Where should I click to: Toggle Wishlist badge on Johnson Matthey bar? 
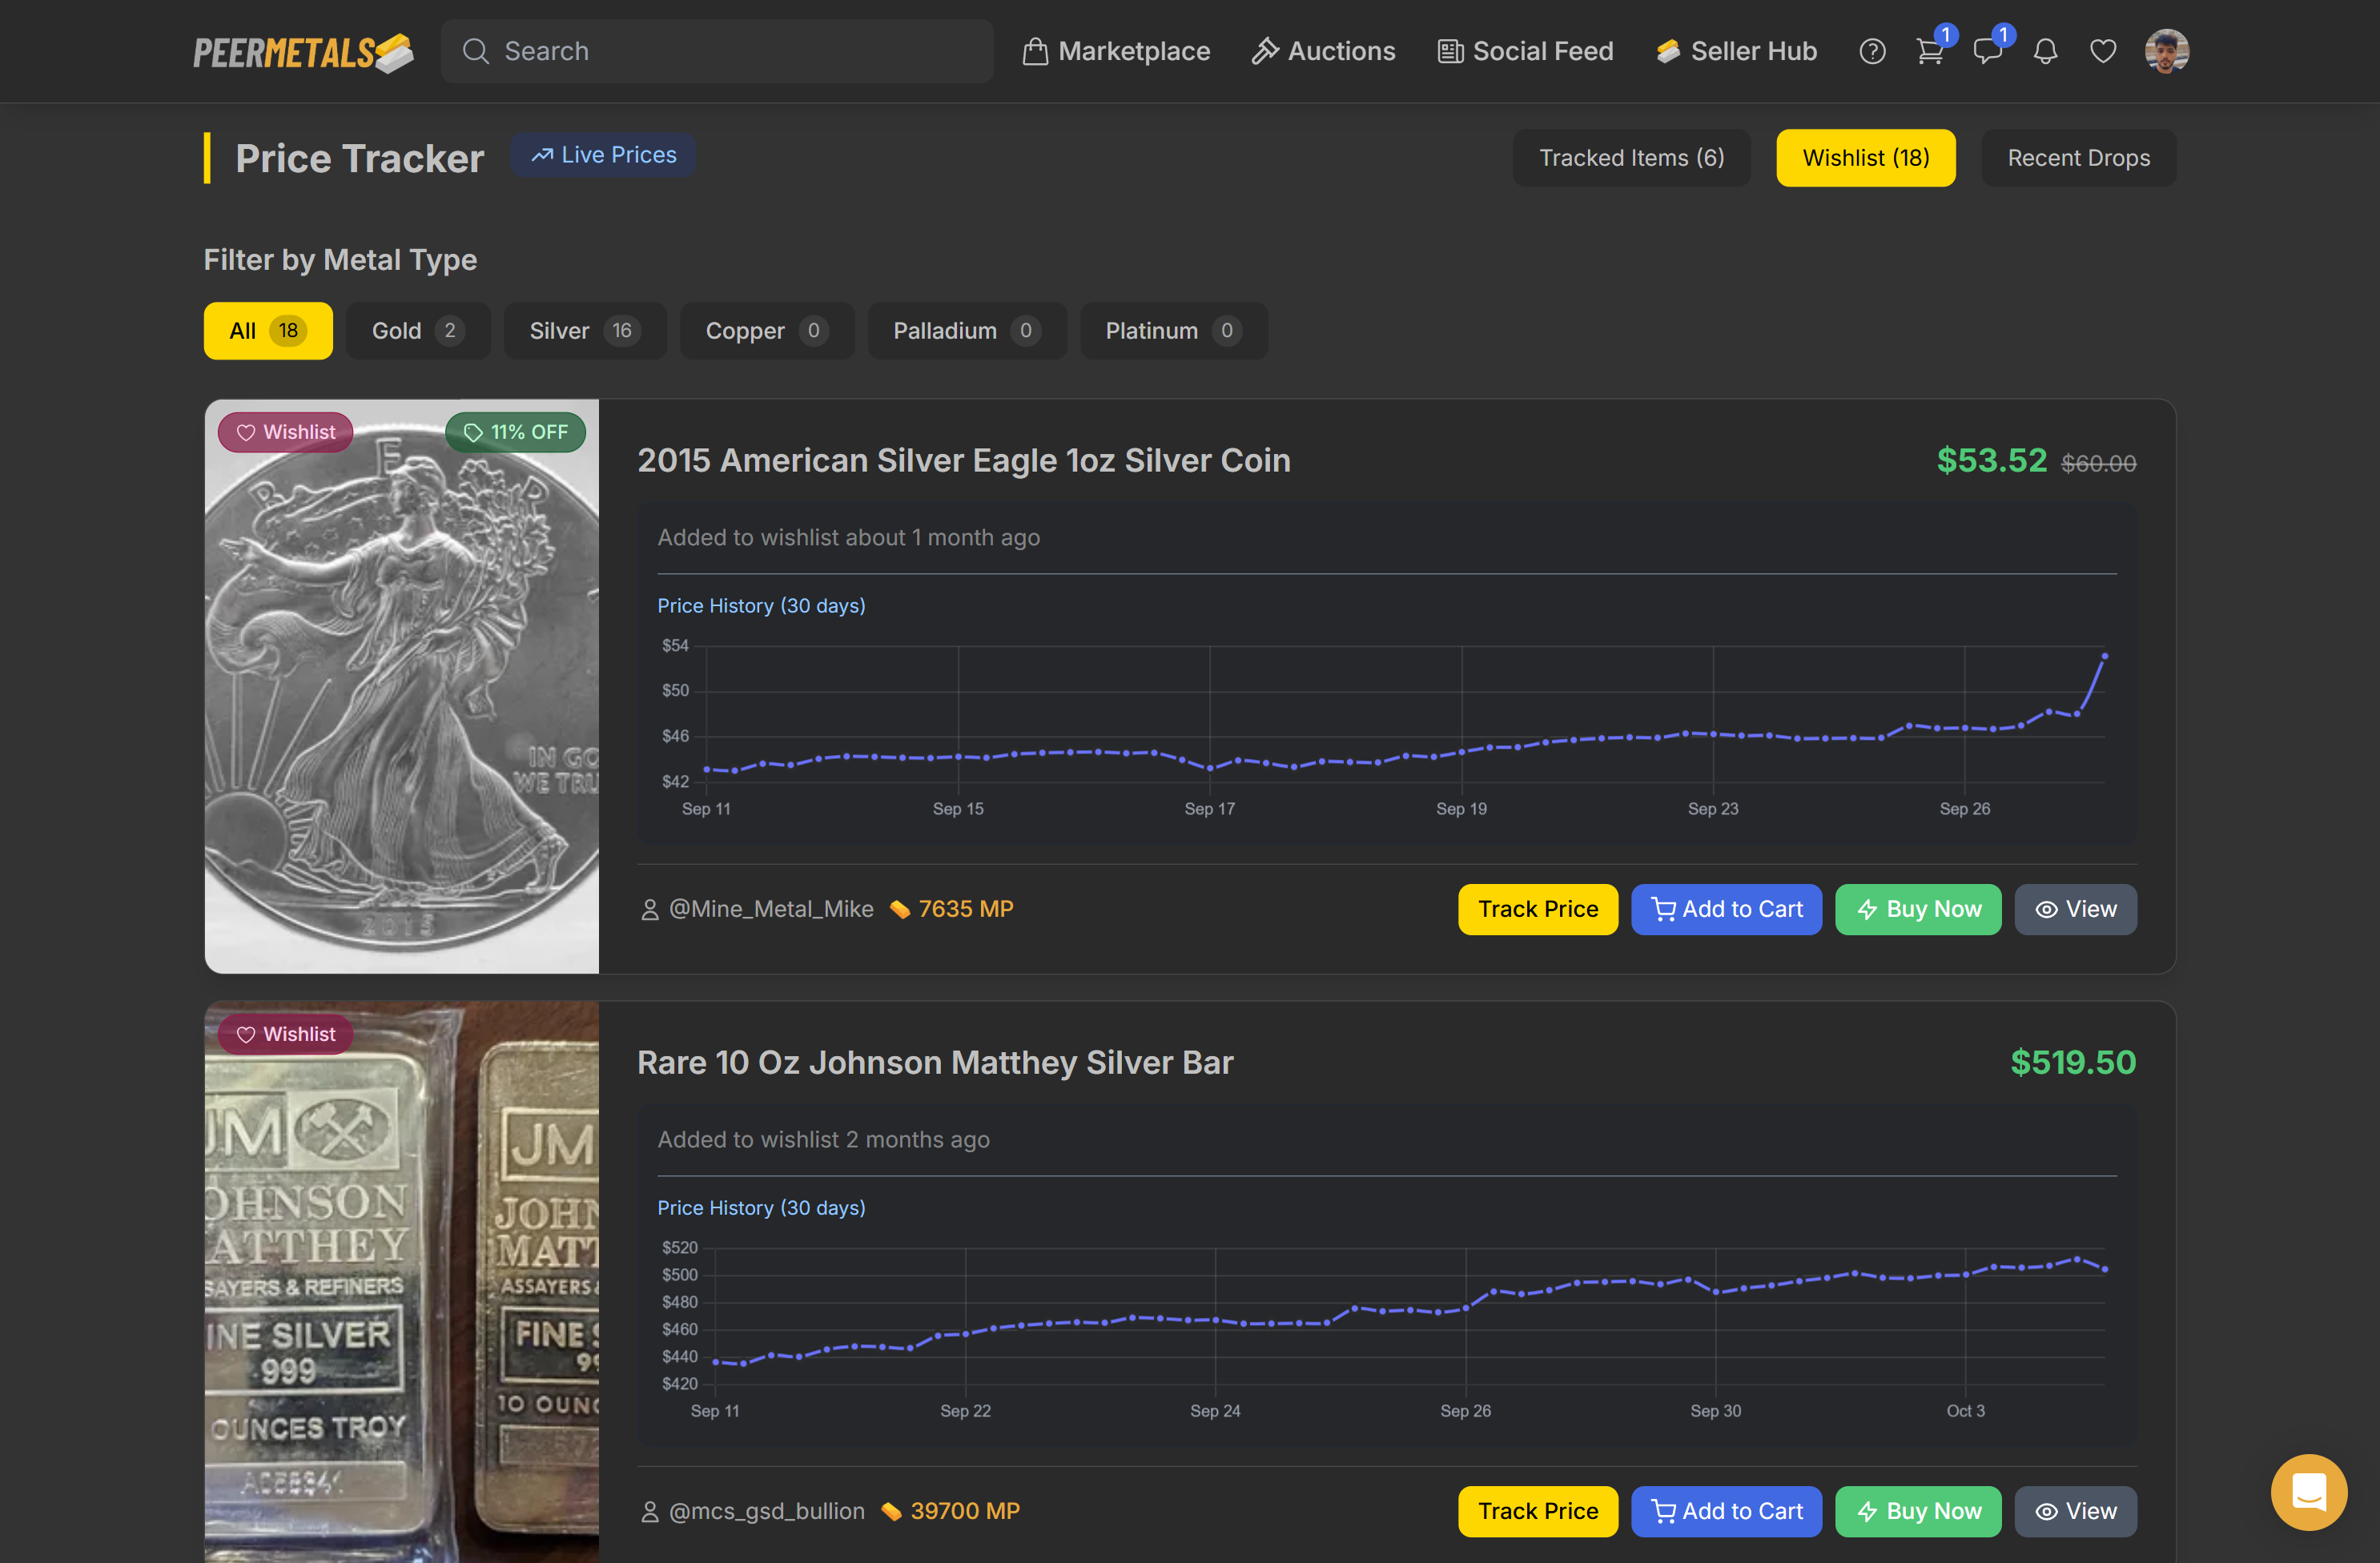tap(286, 1034)
